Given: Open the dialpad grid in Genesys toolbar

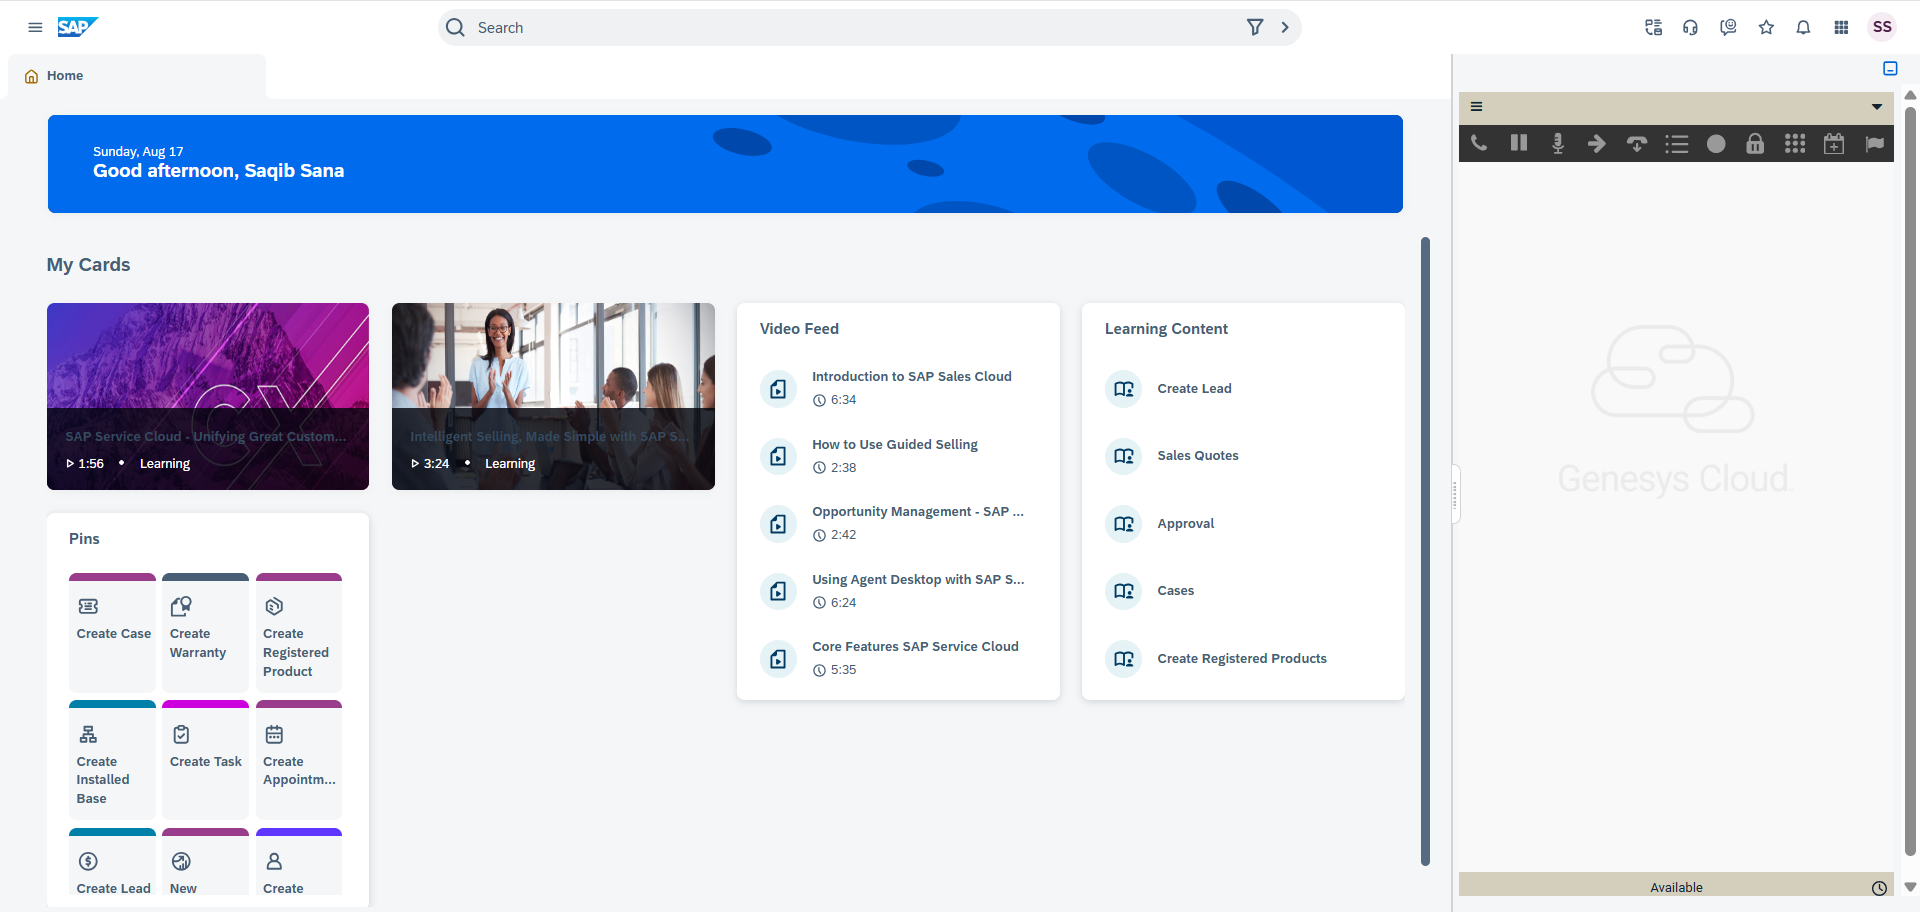Looking at the screenshot, I should [1795, 144].
